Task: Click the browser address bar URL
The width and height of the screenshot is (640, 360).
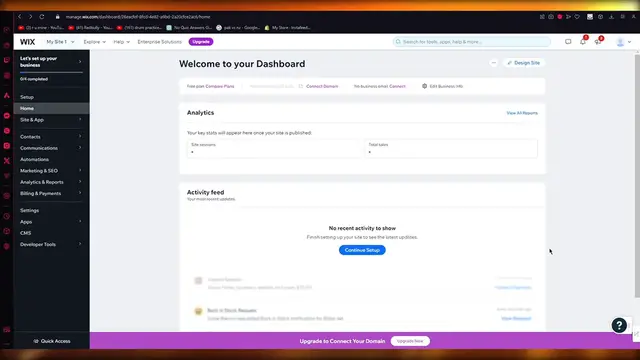Action: 138,17
